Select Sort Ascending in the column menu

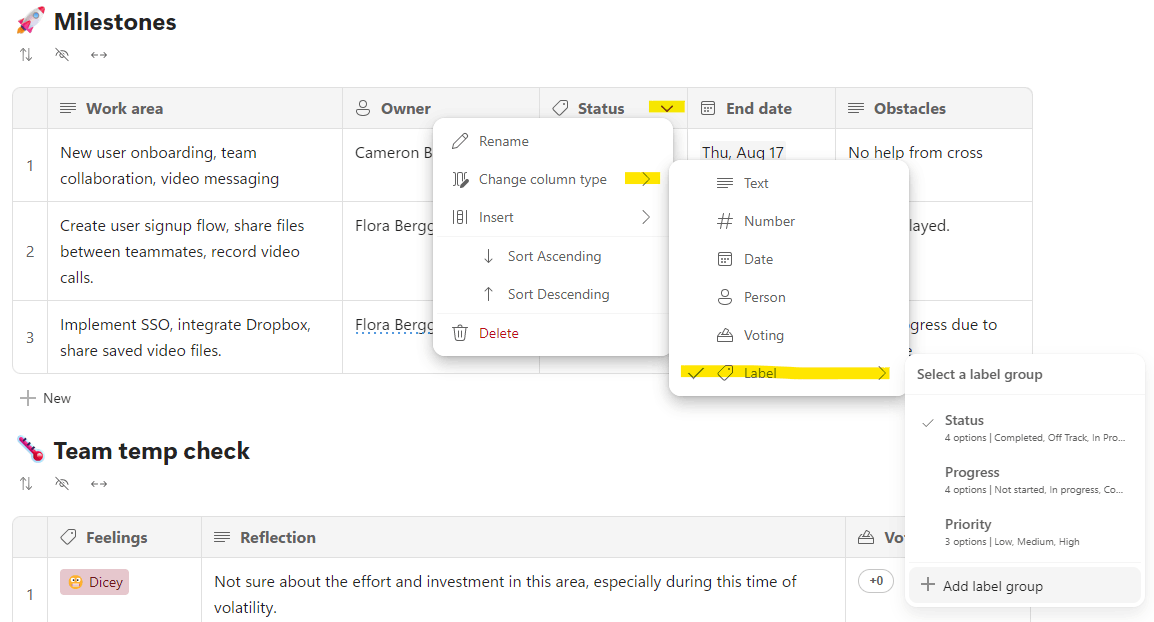point(553,256)
